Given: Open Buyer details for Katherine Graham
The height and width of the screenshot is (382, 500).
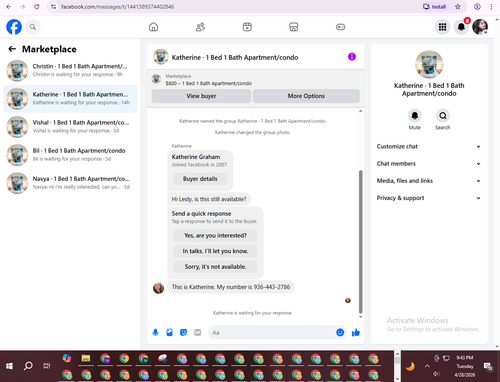Looking at the screenshot, I should pos(200,179).
